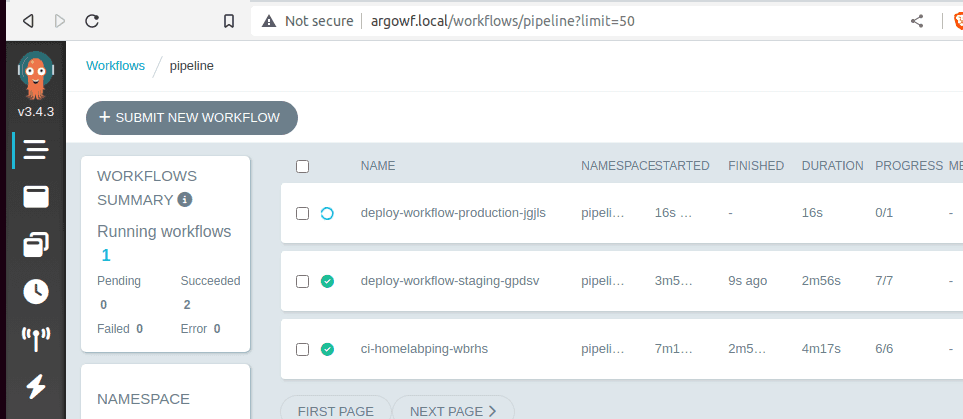Open Cluster Workflow Templates sidebar icon
The image size is (963, 419).
point(36,244)
